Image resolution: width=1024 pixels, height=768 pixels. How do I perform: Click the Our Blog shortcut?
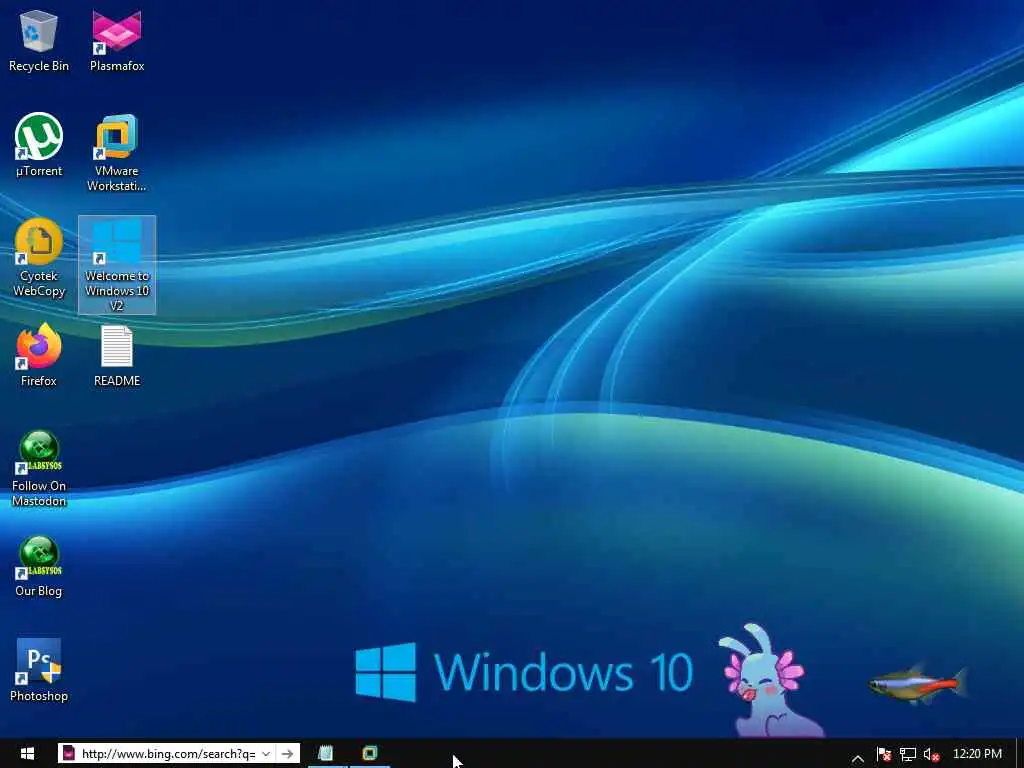(39, 566)
